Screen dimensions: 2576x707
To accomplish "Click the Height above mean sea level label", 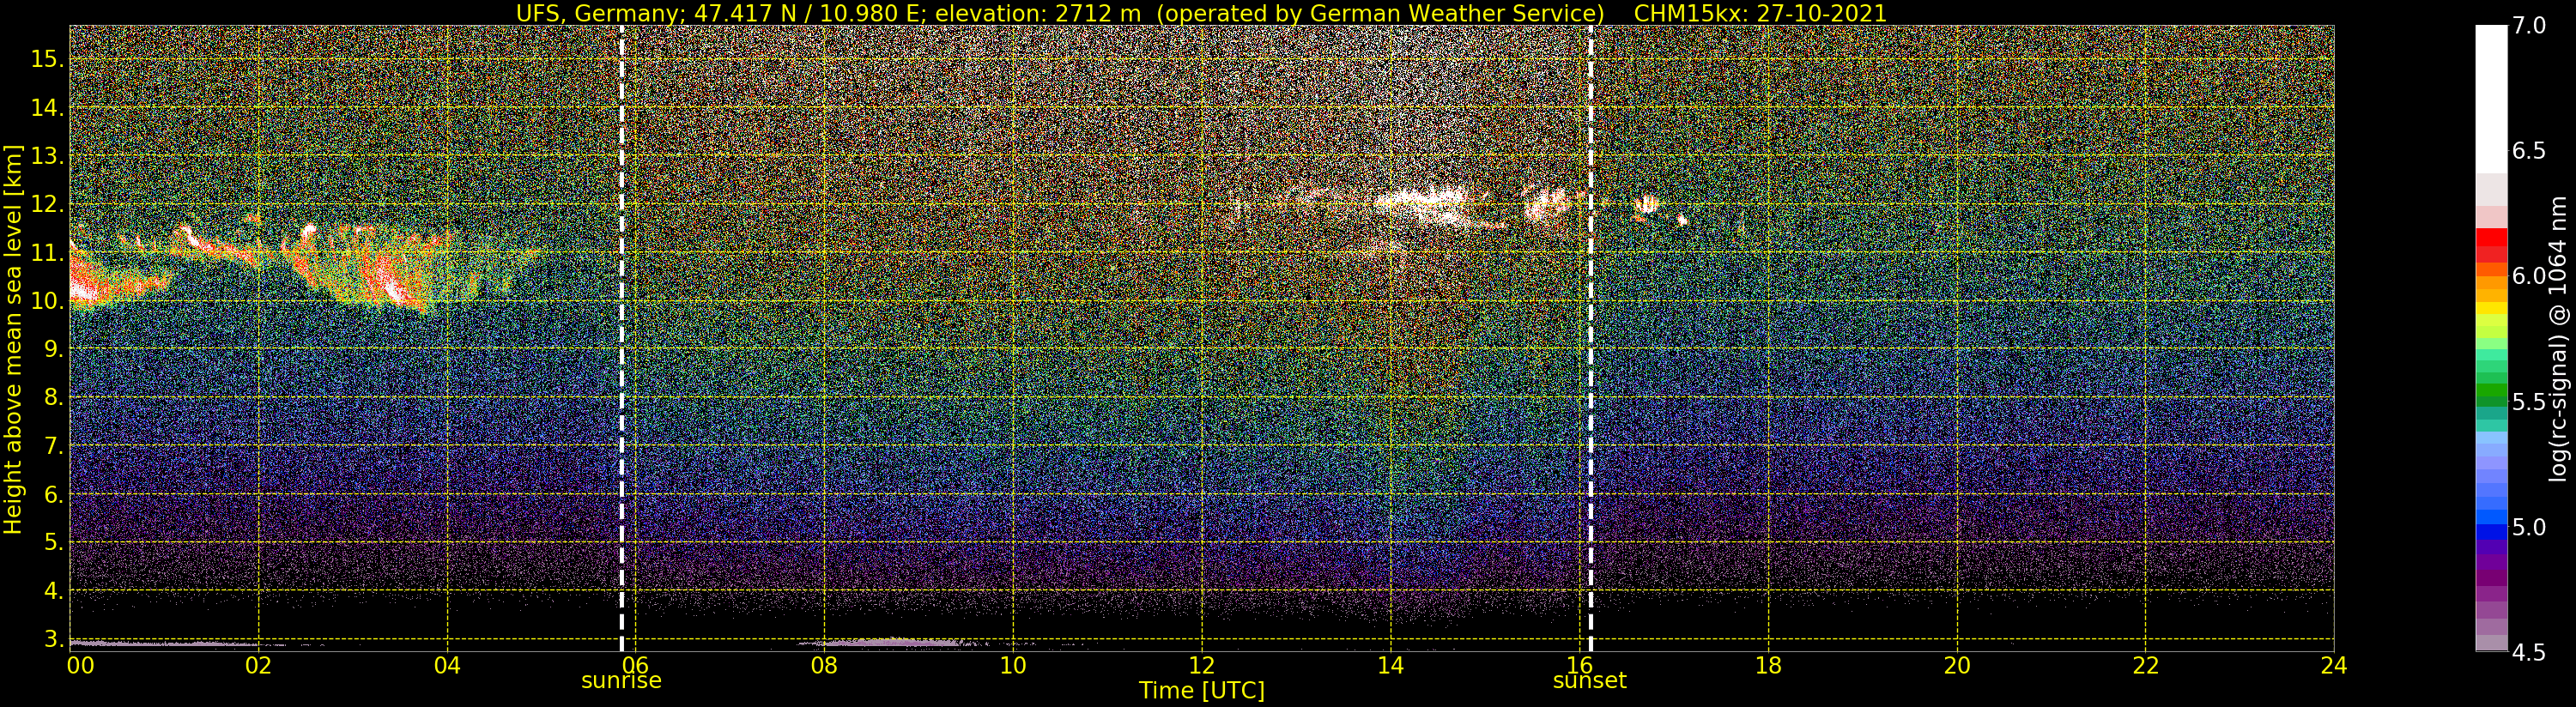I will tap(13, 338).
